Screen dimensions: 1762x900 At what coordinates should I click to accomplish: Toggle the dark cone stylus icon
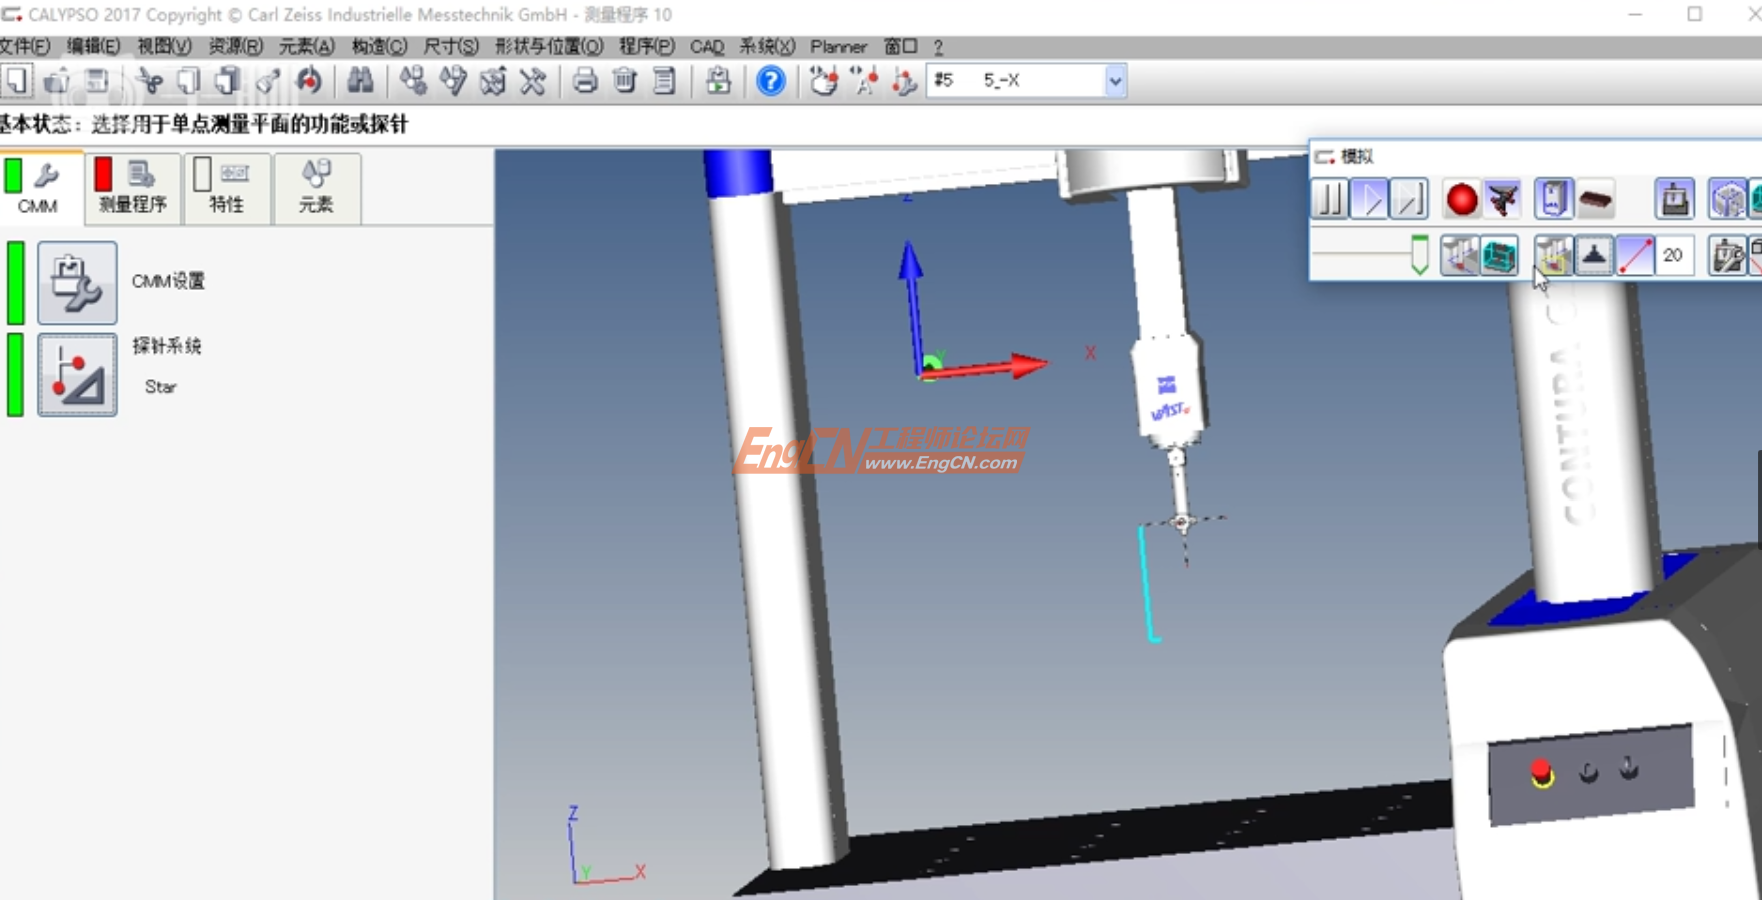pos(1594,256)
